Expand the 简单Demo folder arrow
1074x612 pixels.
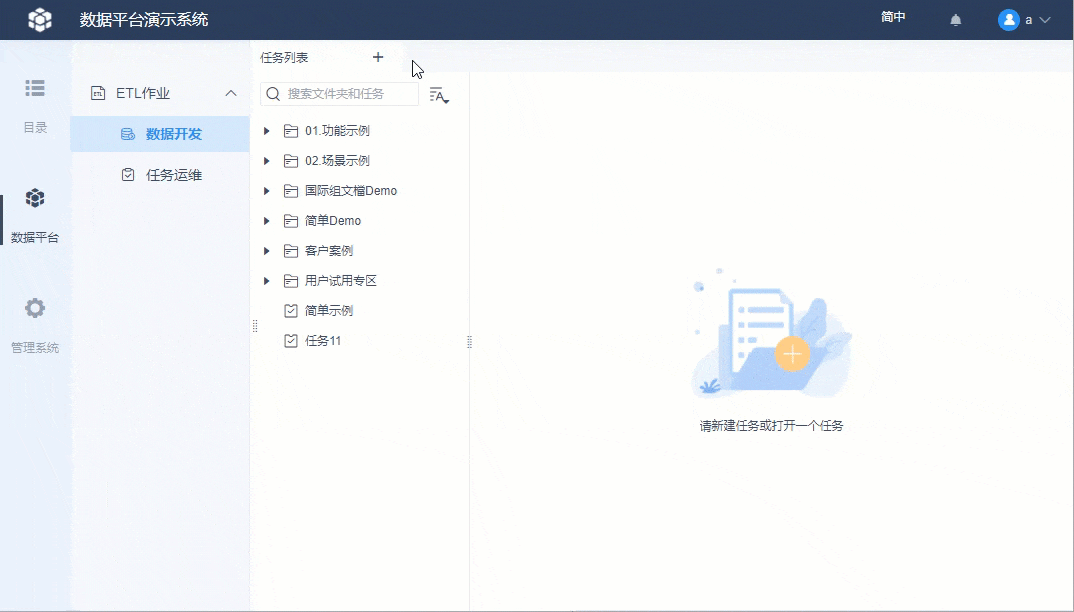pos(266,221)
